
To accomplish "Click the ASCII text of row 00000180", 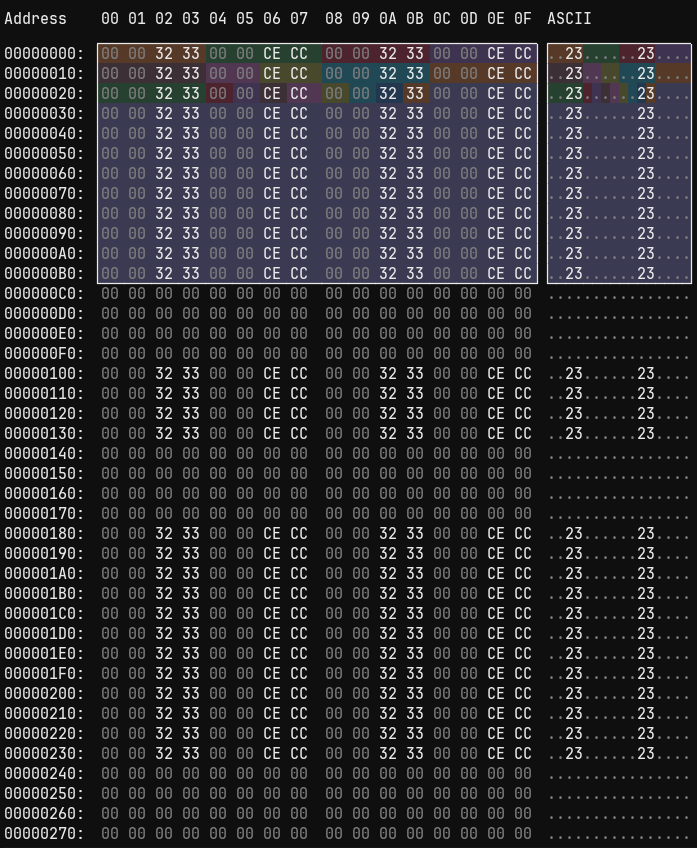I will click(619, 534).
